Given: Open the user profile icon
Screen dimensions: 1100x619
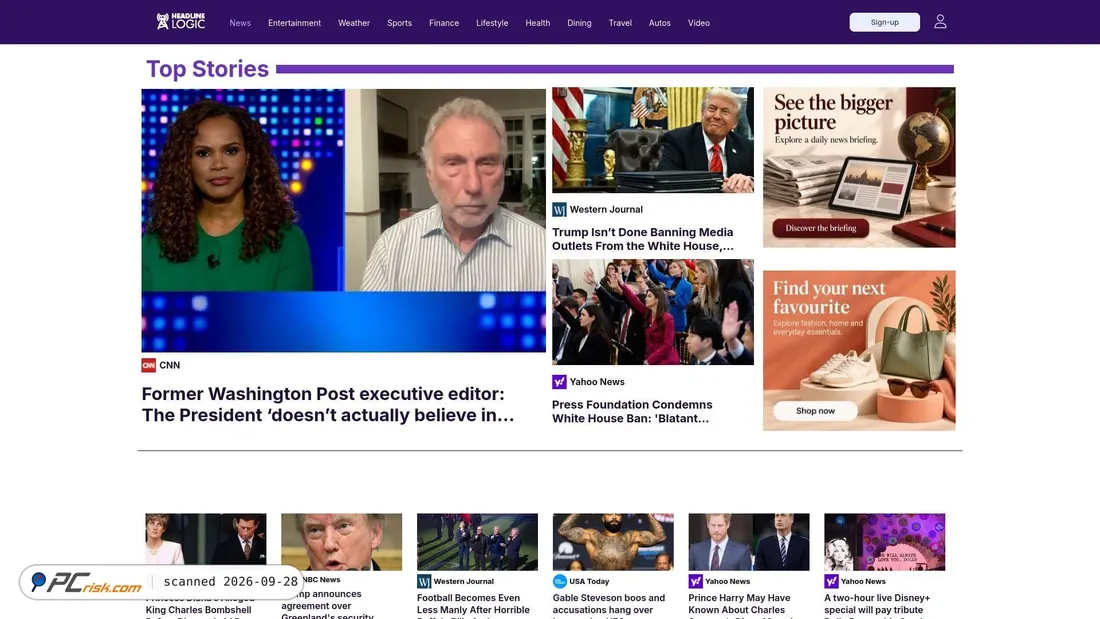Looking at the screenshot, I should (x=940, y=22).
